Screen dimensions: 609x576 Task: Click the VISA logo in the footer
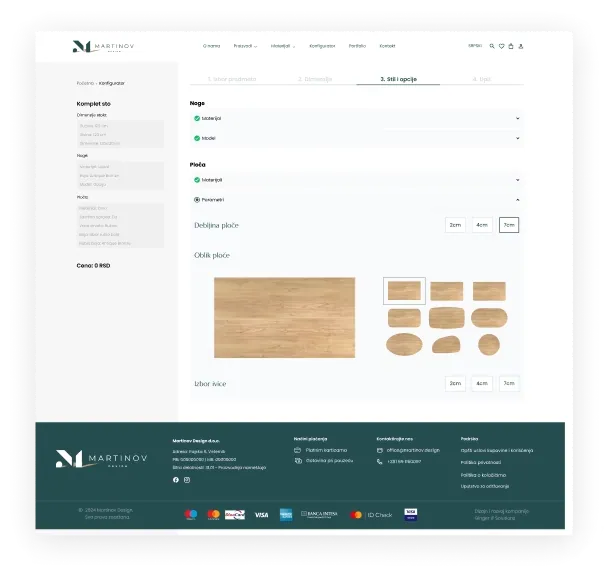tap(261, 515)
